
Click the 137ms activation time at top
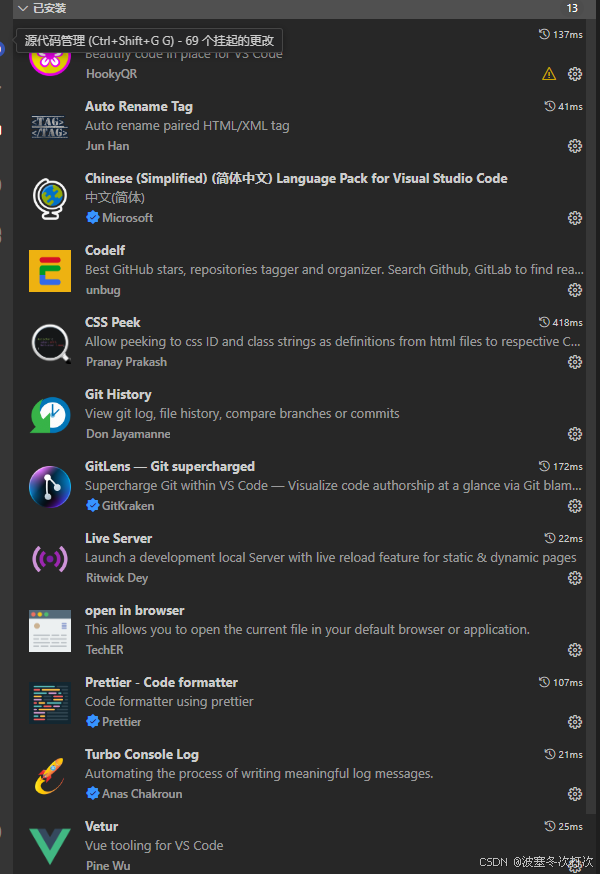[561, 35]
